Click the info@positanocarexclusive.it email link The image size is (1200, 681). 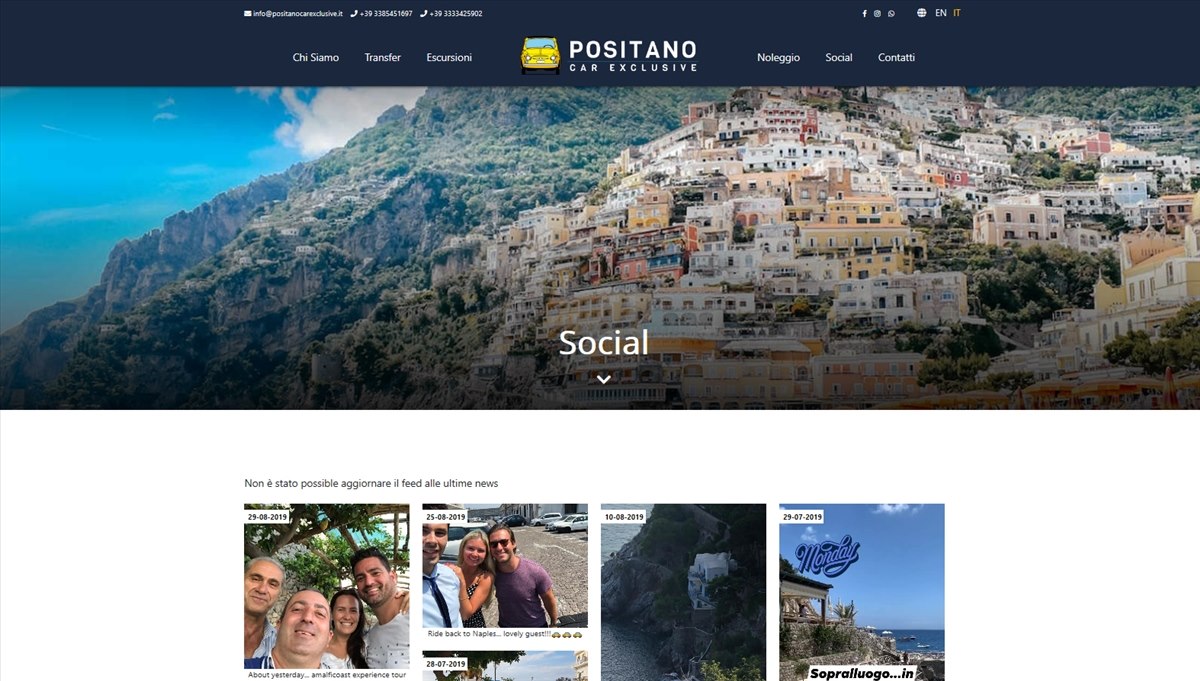298,14
